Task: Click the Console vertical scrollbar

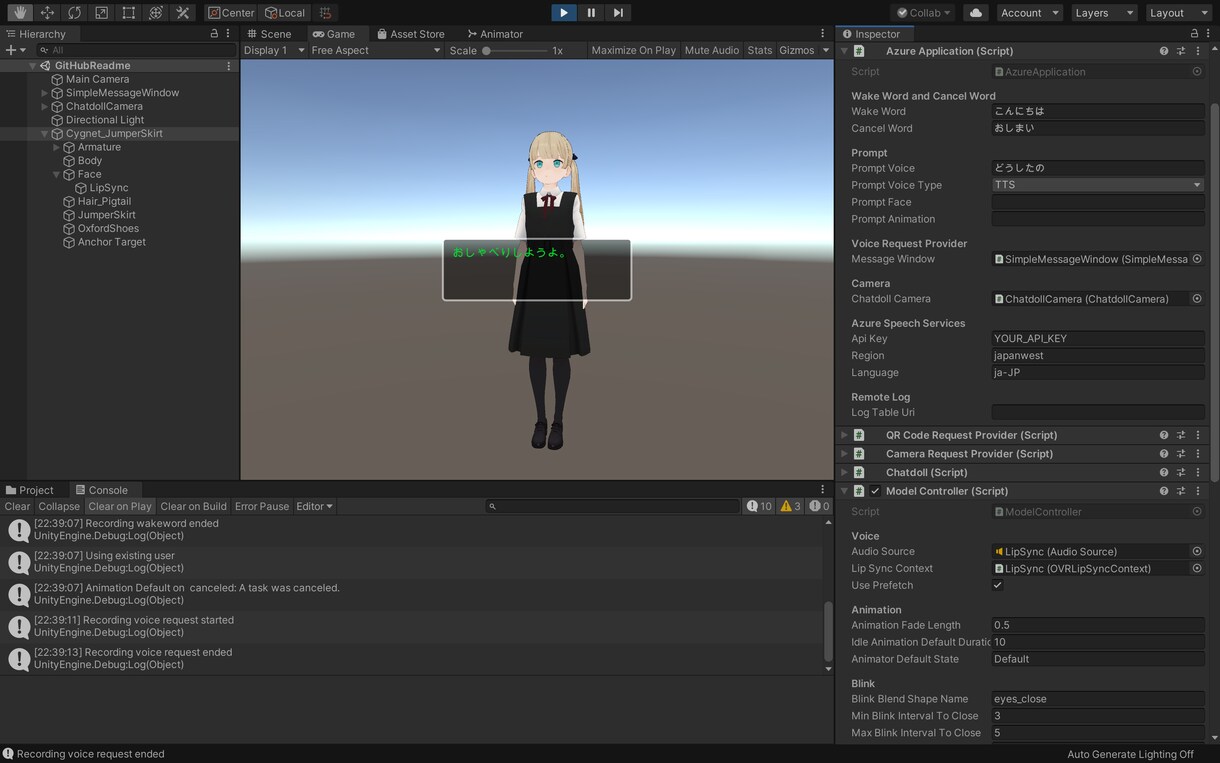Action: (828, 630)
